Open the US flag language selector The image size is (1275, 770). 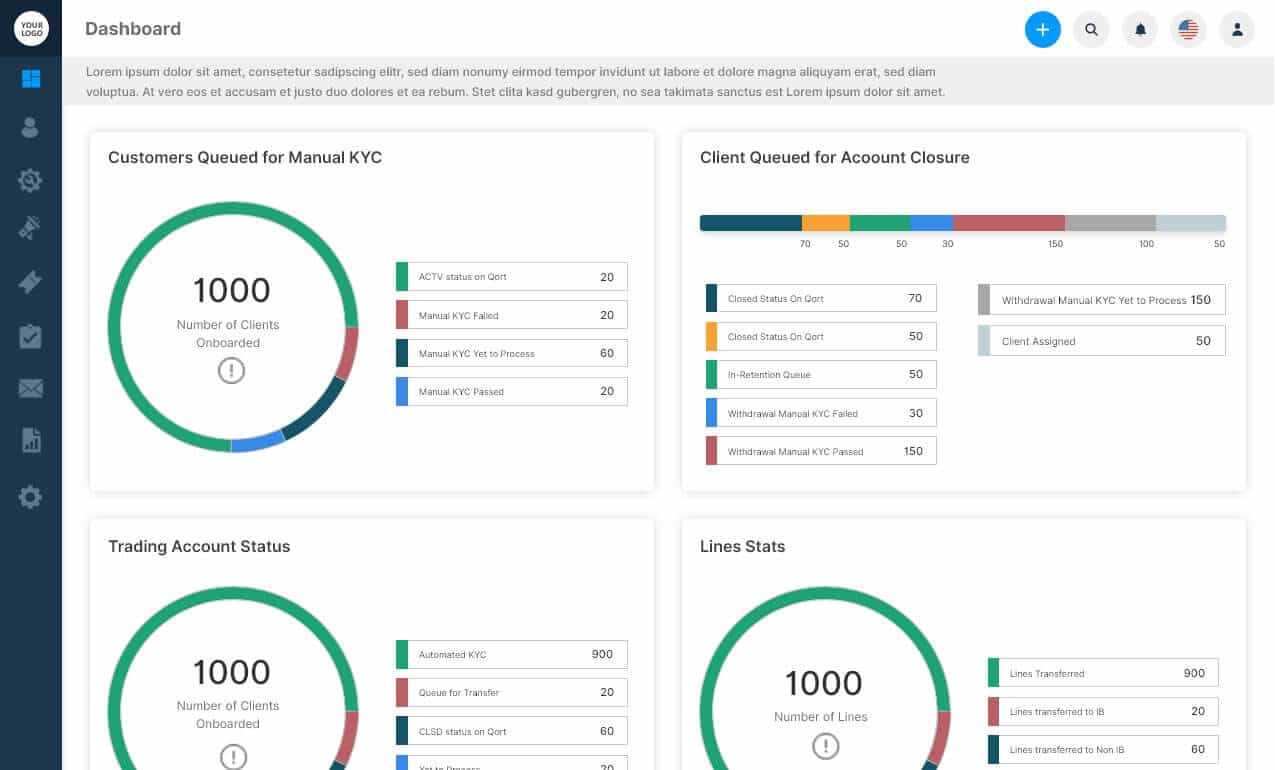pos(1188,30)
